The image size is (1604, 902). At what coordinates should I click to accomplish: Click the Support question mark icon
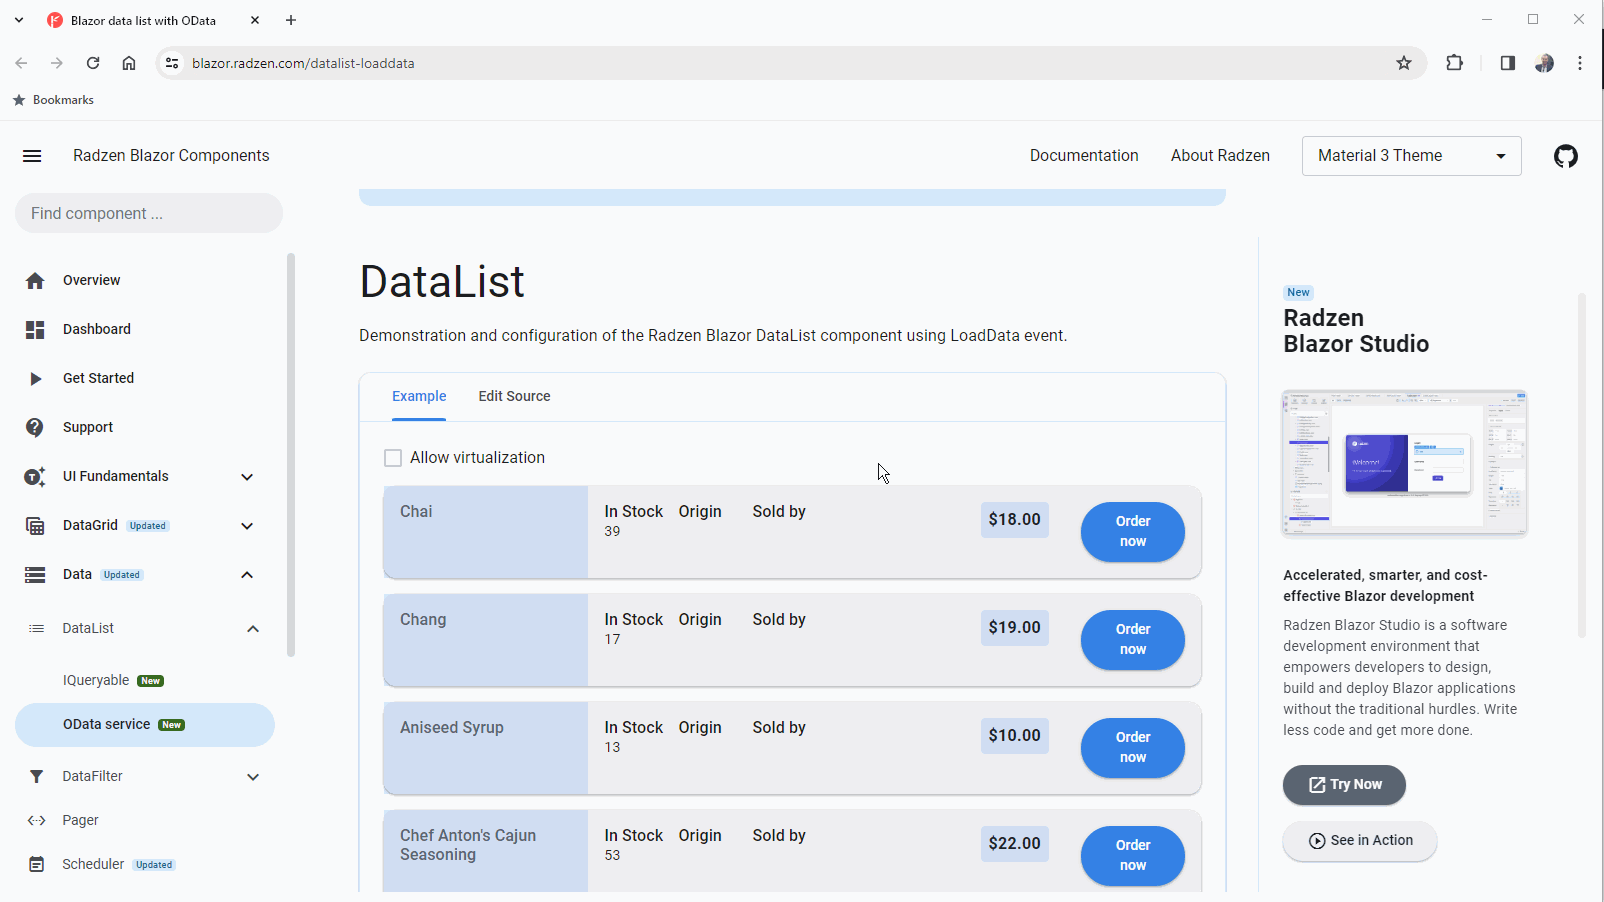(x=35, y=428)
